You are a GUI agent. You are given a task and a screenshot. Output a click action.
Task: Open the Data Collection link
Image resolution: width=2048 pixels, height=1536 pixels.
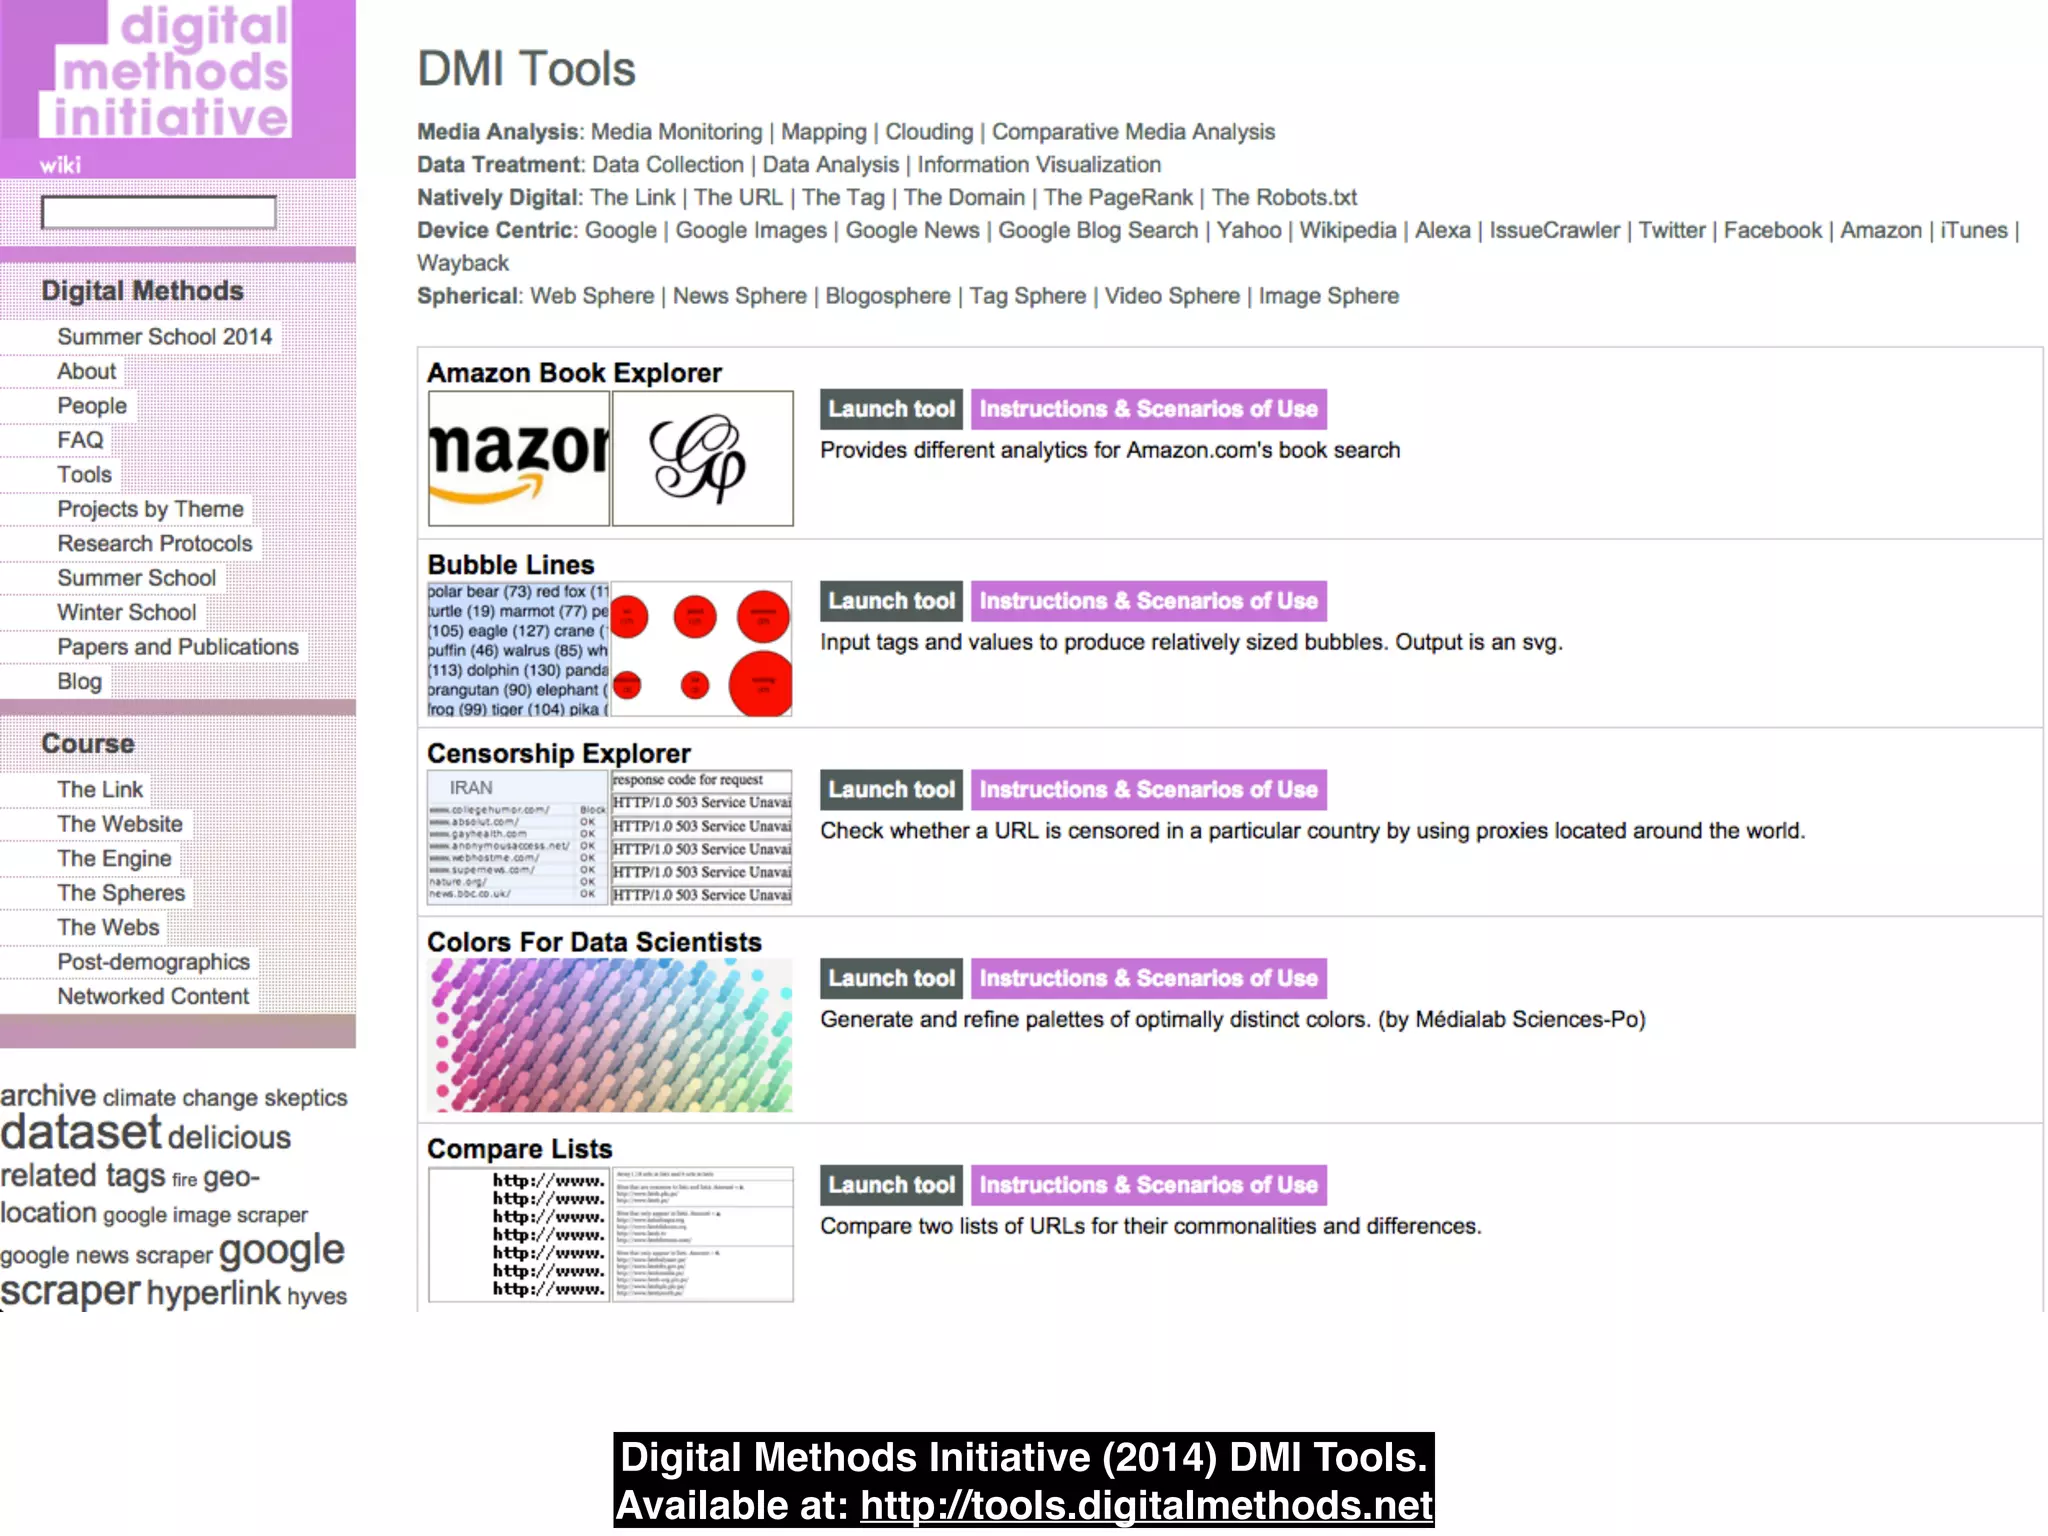[x=668, y=165]
